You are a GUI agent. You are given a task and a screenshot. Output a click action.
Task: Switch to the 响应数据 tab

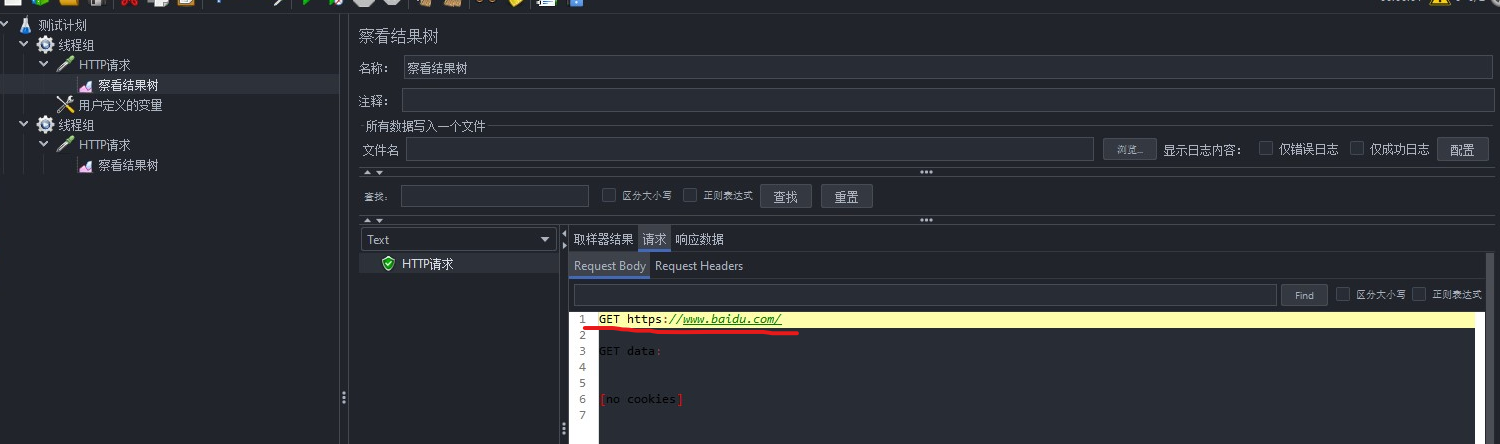(699, 239)
